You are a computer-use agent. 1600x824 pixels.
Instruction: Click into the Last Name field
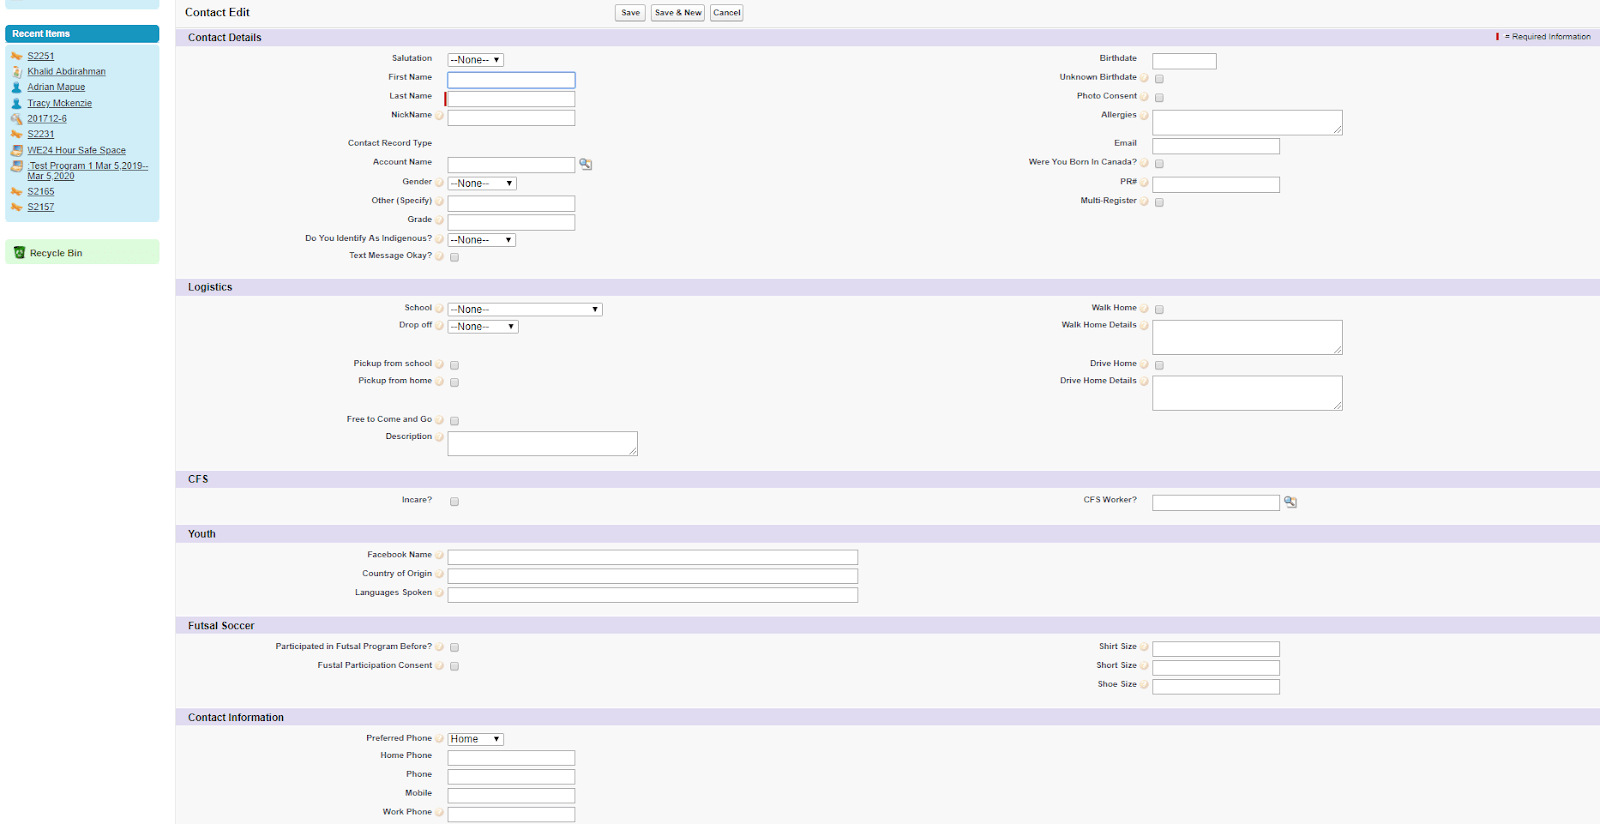[x=511, y=99]
